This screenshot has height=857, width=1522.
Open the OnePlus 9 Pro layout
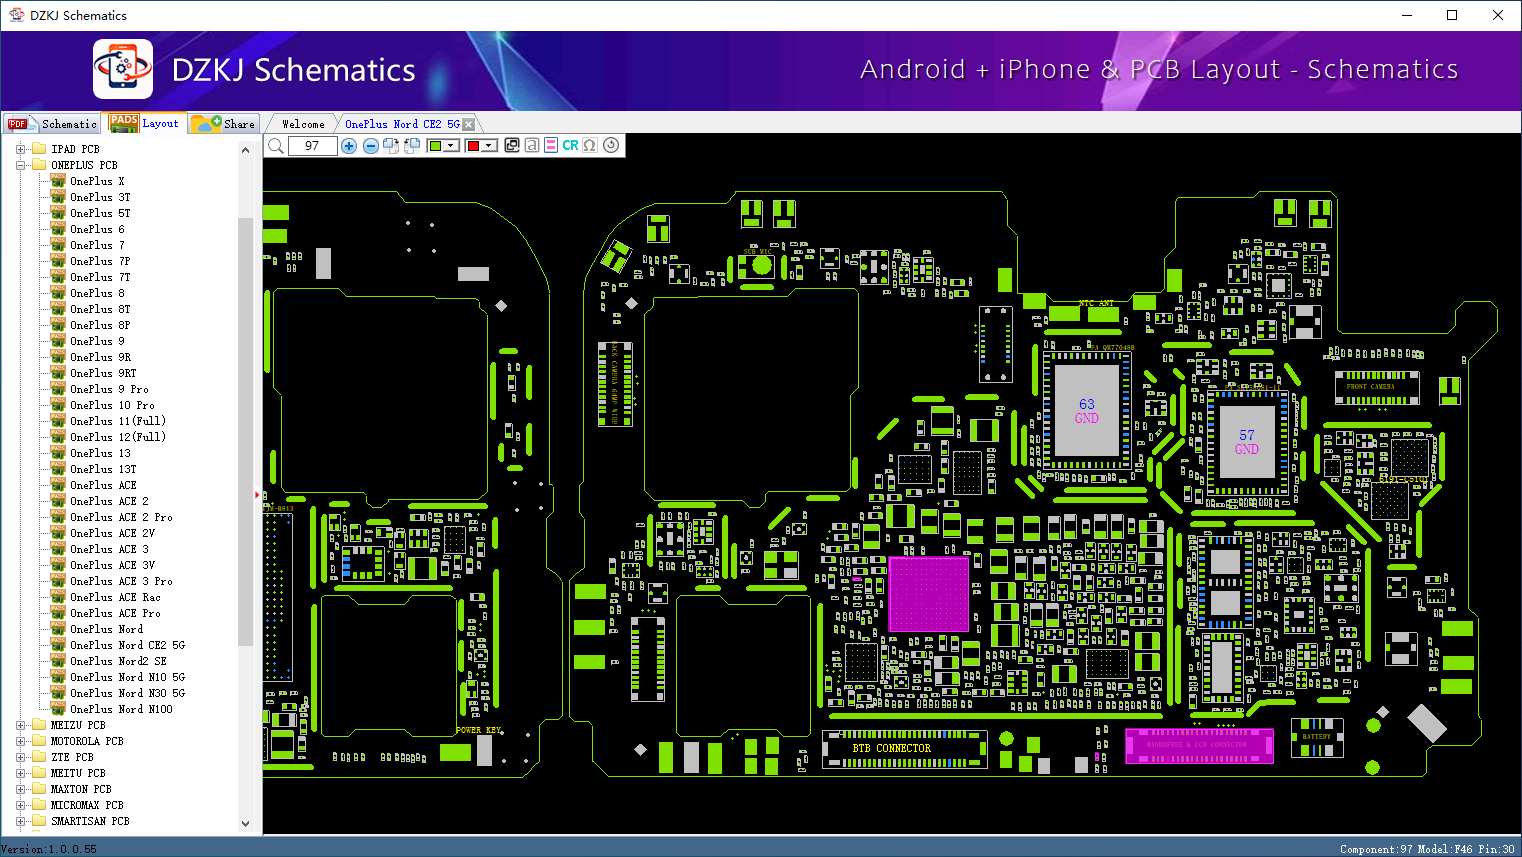click(109, 389)
